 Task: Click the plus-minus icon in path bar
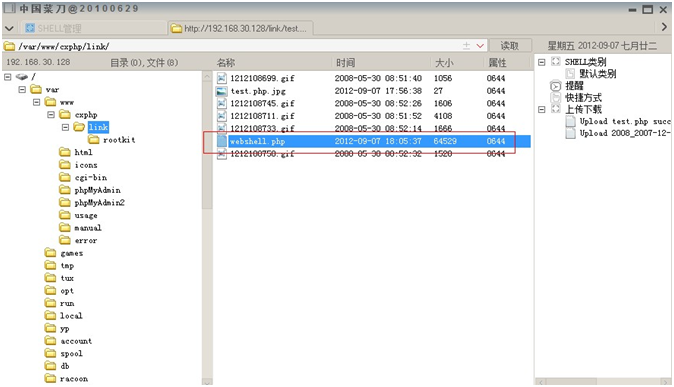[x=466, y=46]
